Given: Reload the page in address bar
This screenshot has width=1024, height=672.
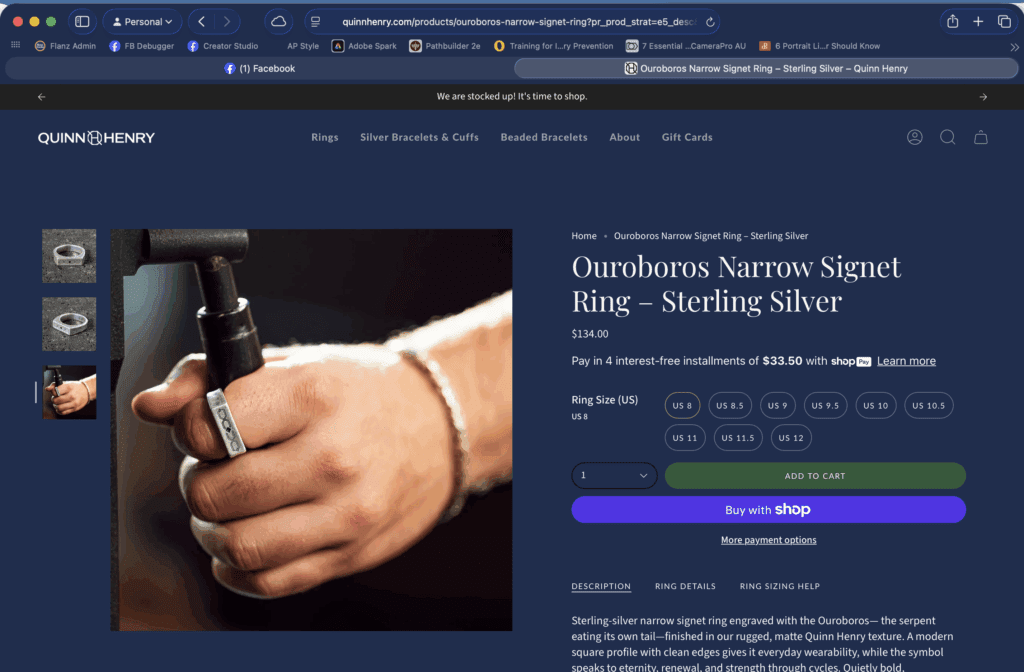Looking at the screenshot, I should coord(710,22).
